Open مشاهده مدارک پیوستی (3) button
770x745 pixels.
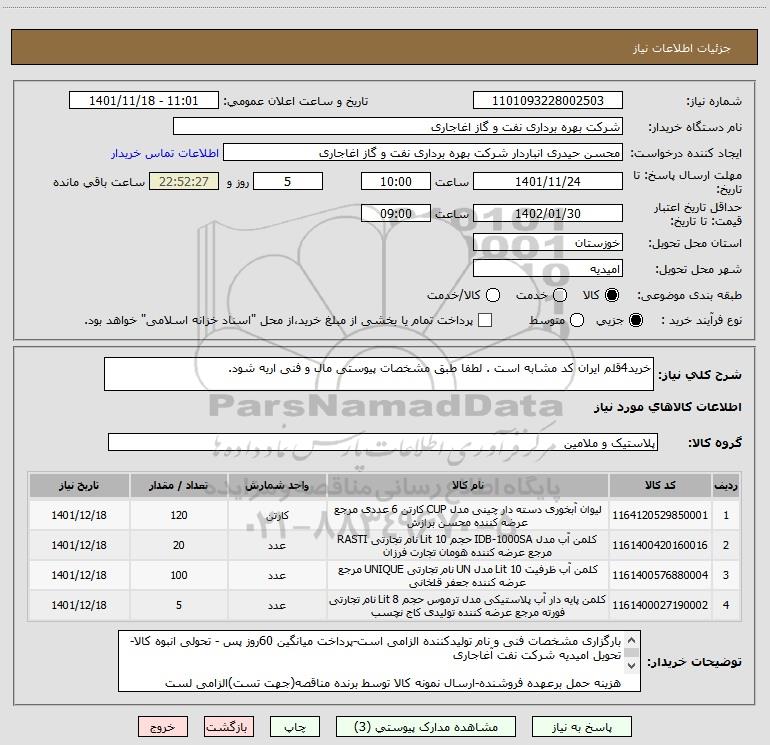click(x=426, y=727)
